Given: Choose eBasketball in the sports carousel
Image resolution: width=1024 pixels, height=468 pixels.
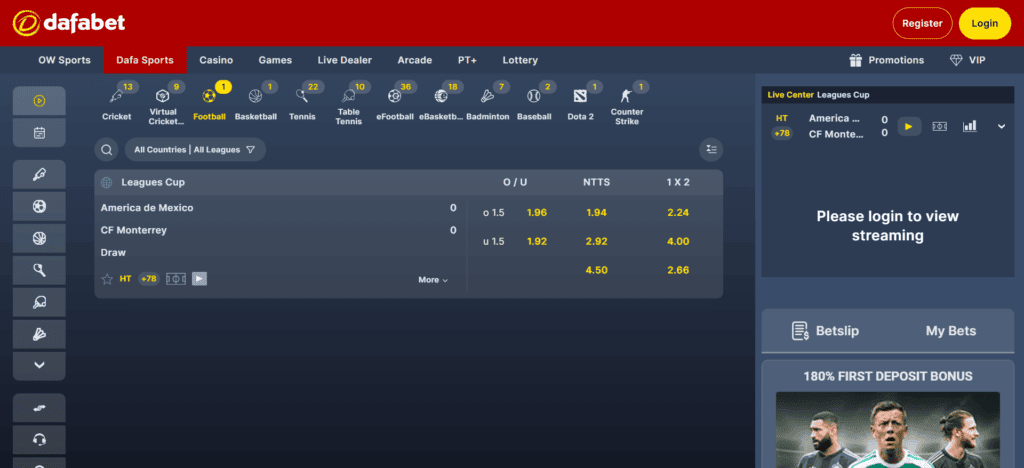Looking at the screenshot, I should [441, 103].
